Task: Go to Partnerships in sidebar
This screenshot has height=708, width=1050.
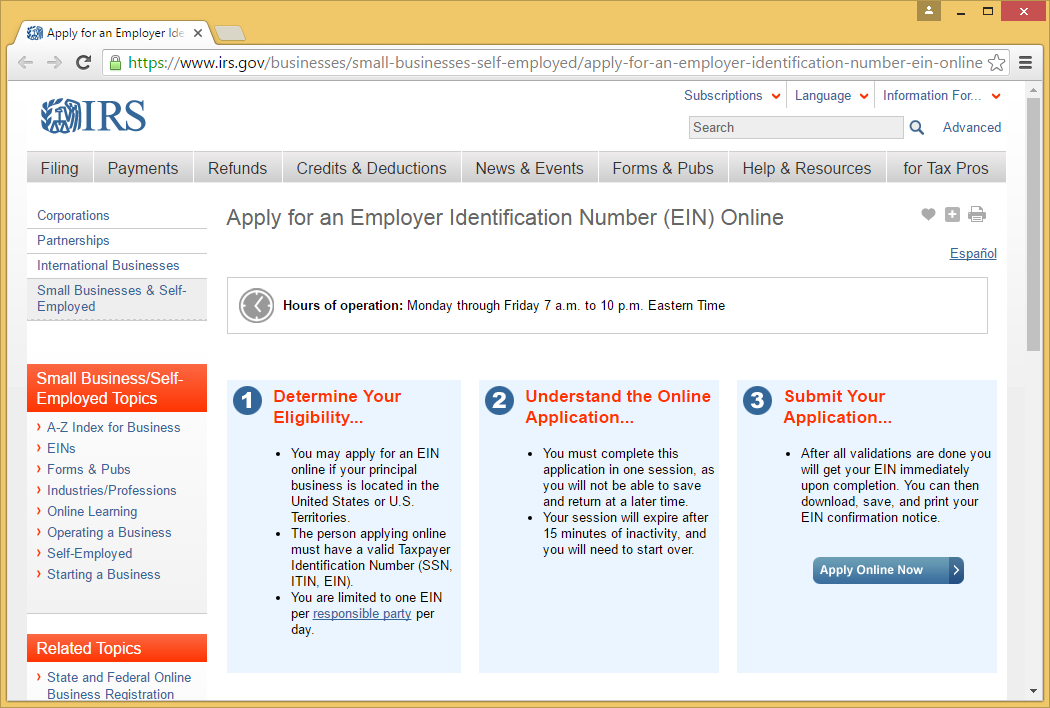Action: coord(73,240)
